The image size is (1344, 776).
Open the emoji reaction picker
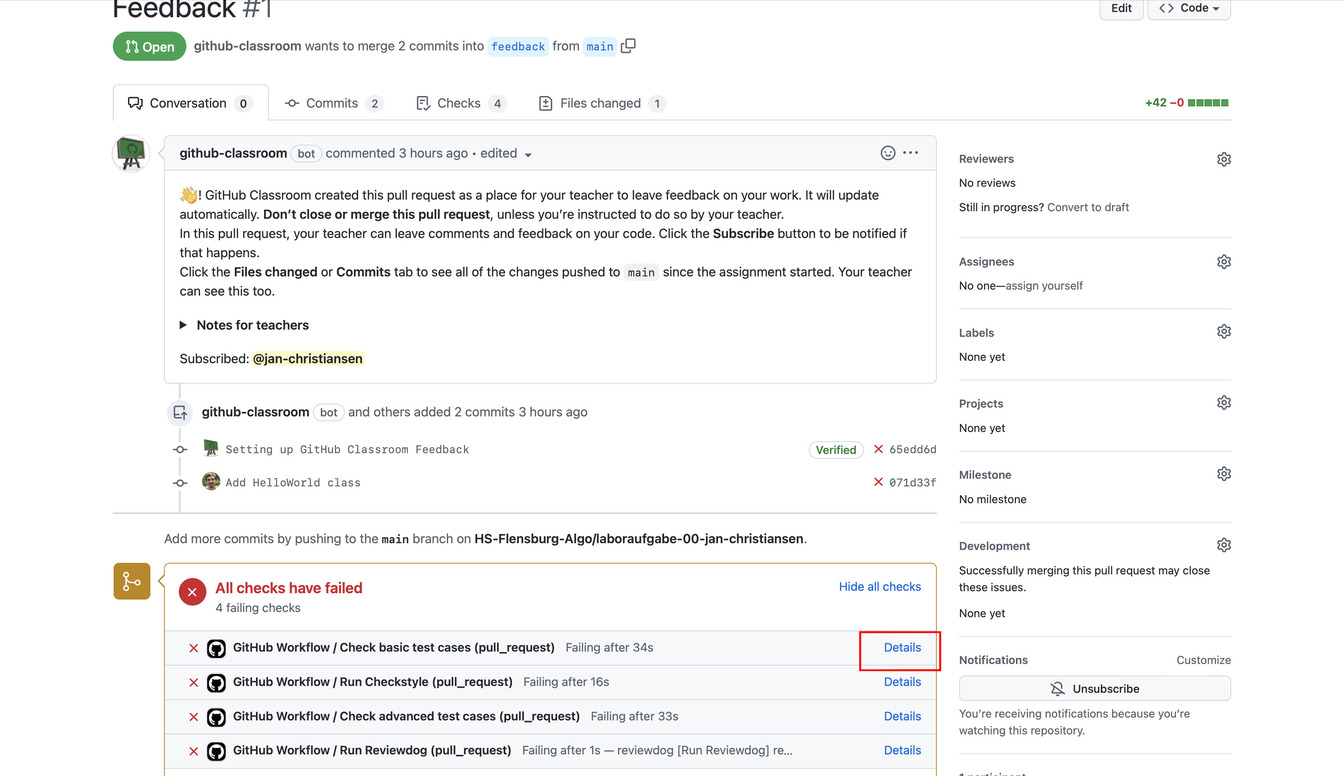click(x=887, y=153)
